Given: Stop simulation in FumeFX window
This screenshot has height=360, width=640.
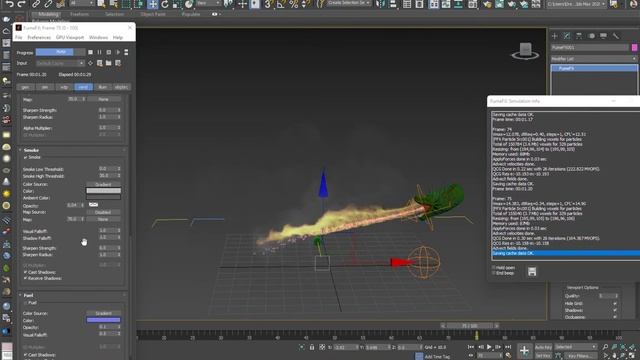Looking at the screenshot, I should tap(90, 52).
